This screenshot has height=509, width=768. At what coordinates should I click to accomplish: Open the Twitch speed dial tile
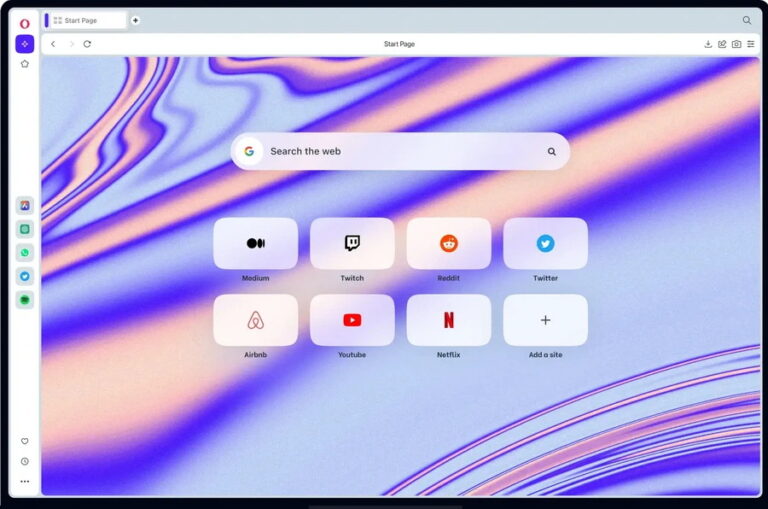pos(352,243)
